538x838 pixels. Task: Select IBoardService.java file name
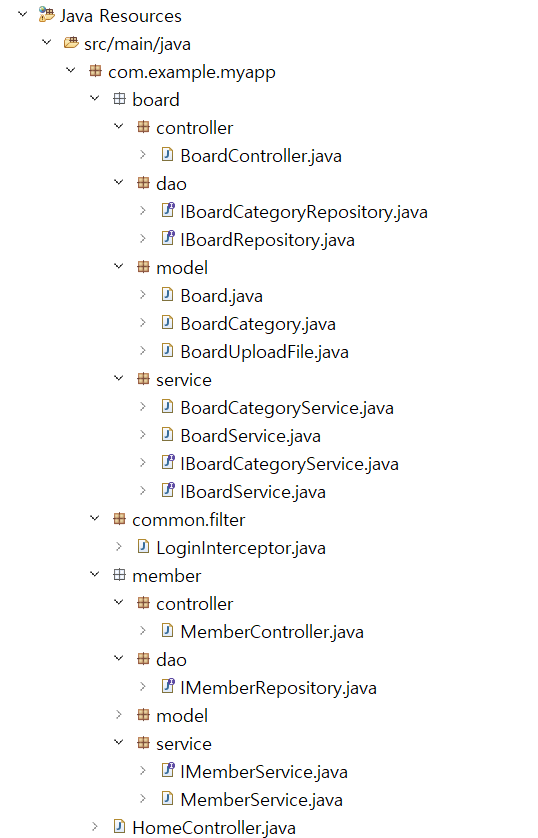pyautogui.click(x=253, y=492)
